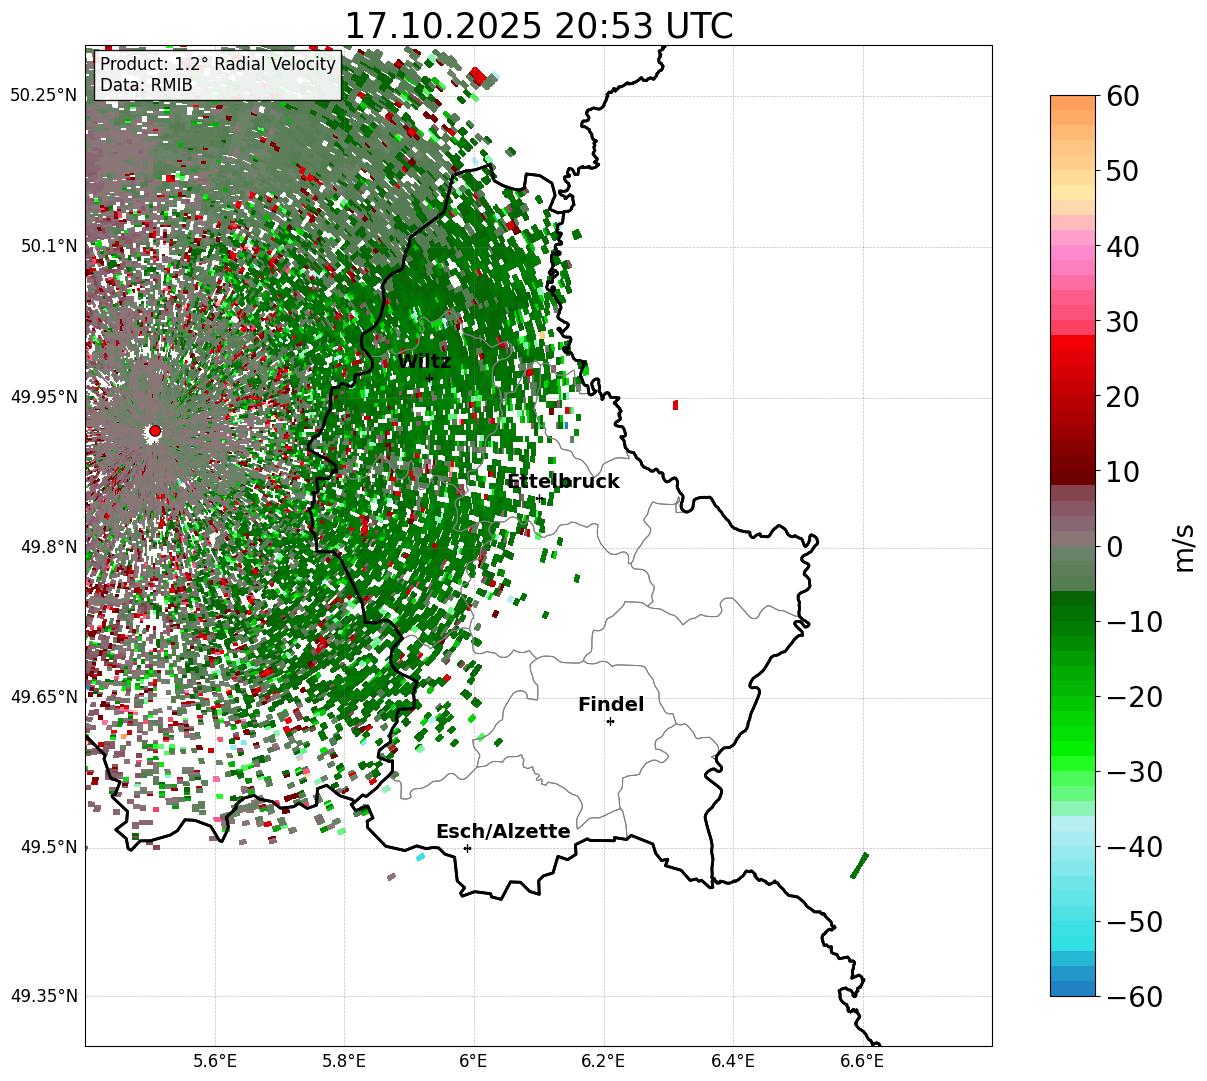Click the bright red colorbar segment near 25
The width and height of the screenshot is (1207, 1081).
[1073, 358]
